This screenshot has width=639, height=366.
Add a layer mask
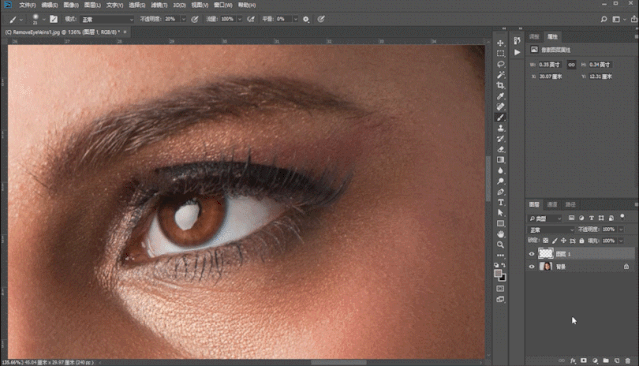click(x=584, y=361)
